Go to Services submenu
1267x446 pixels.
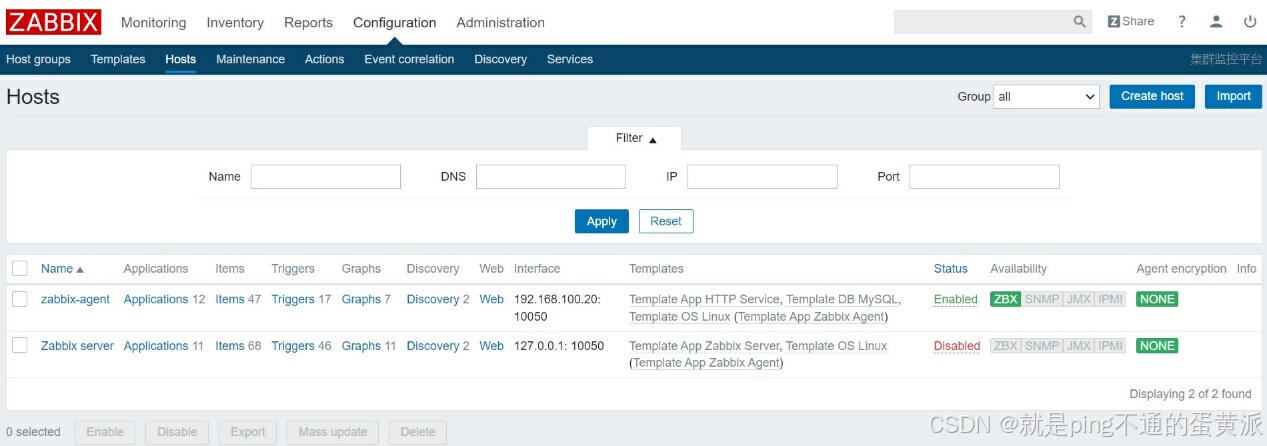coord(570,59)
